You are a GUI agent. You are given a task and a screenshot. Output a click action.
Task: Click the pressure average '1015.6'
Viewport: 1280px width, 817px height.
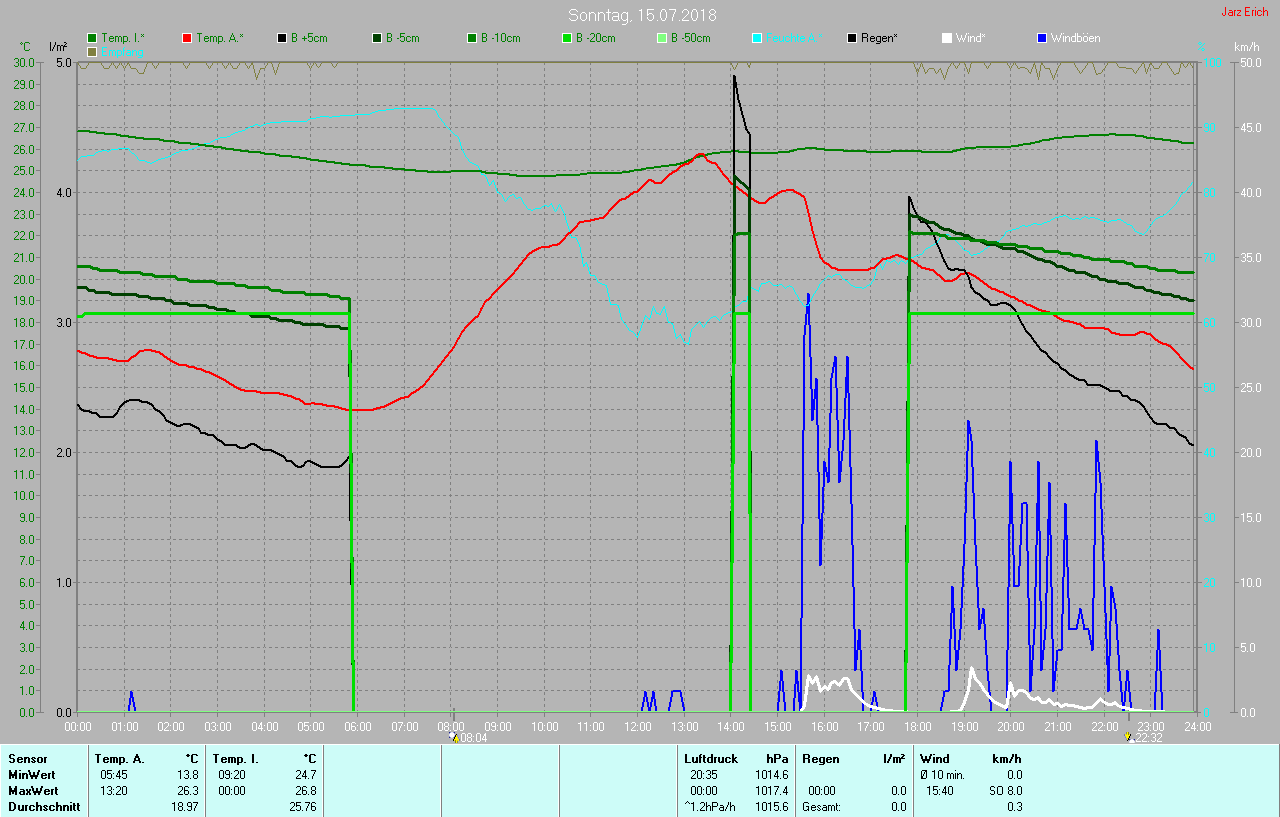[772, 807]
